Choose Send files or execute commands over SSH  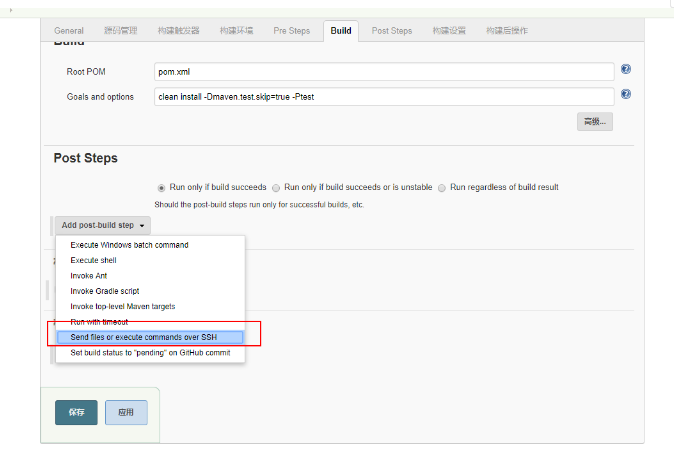pos(150,337)
